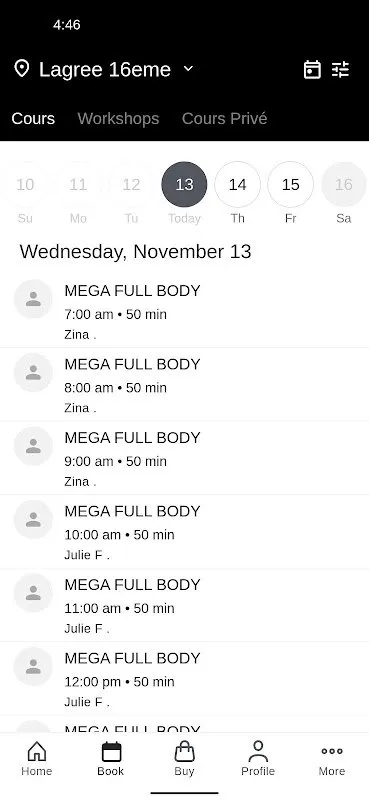This screenshot has height=800, width=369.
Task: Open the Profile page icon
Action: click(x=258, y=759)
